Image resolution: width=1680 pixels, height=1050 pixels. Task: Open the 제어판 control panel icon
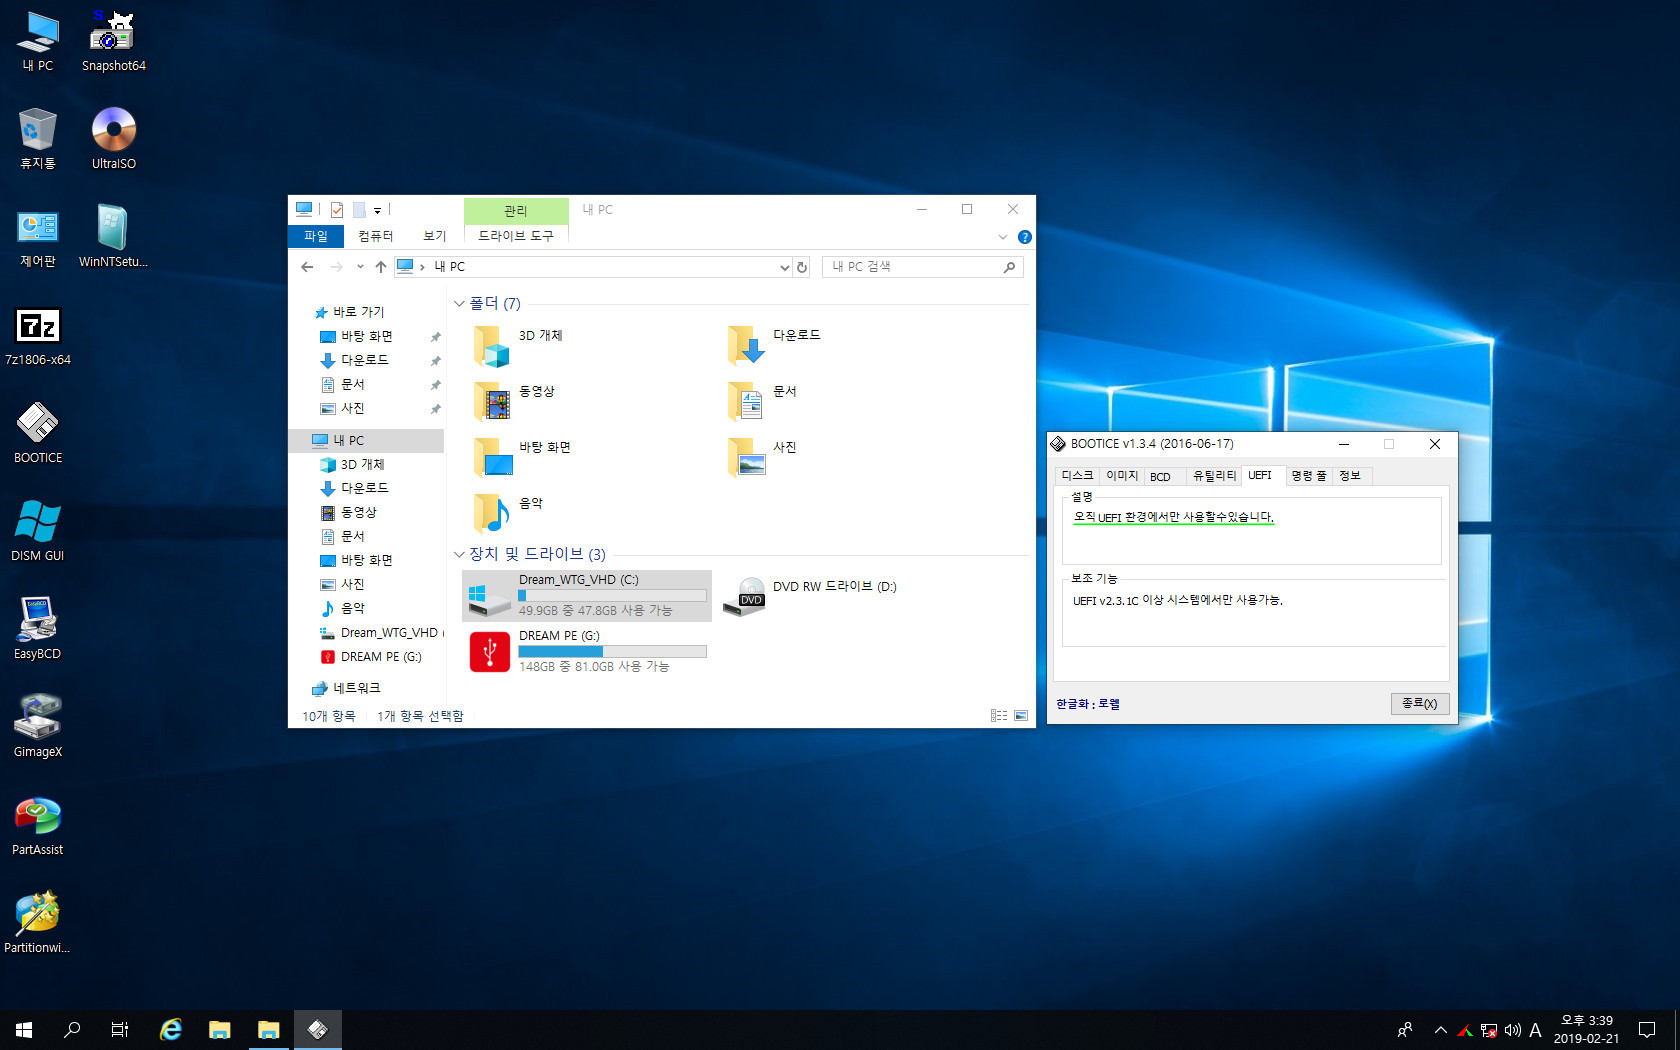tap(38, 237)
